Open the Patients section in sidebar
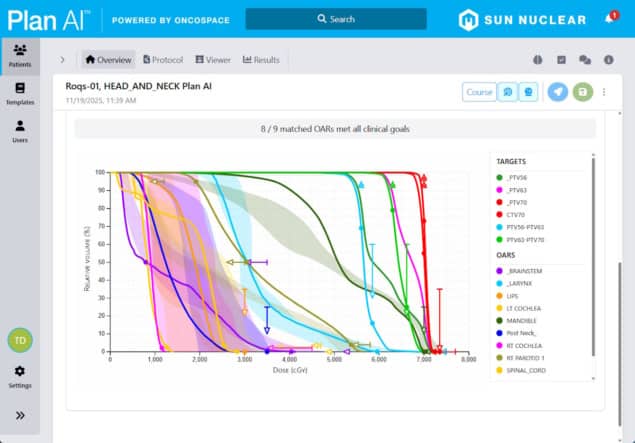 click(20, 55)
